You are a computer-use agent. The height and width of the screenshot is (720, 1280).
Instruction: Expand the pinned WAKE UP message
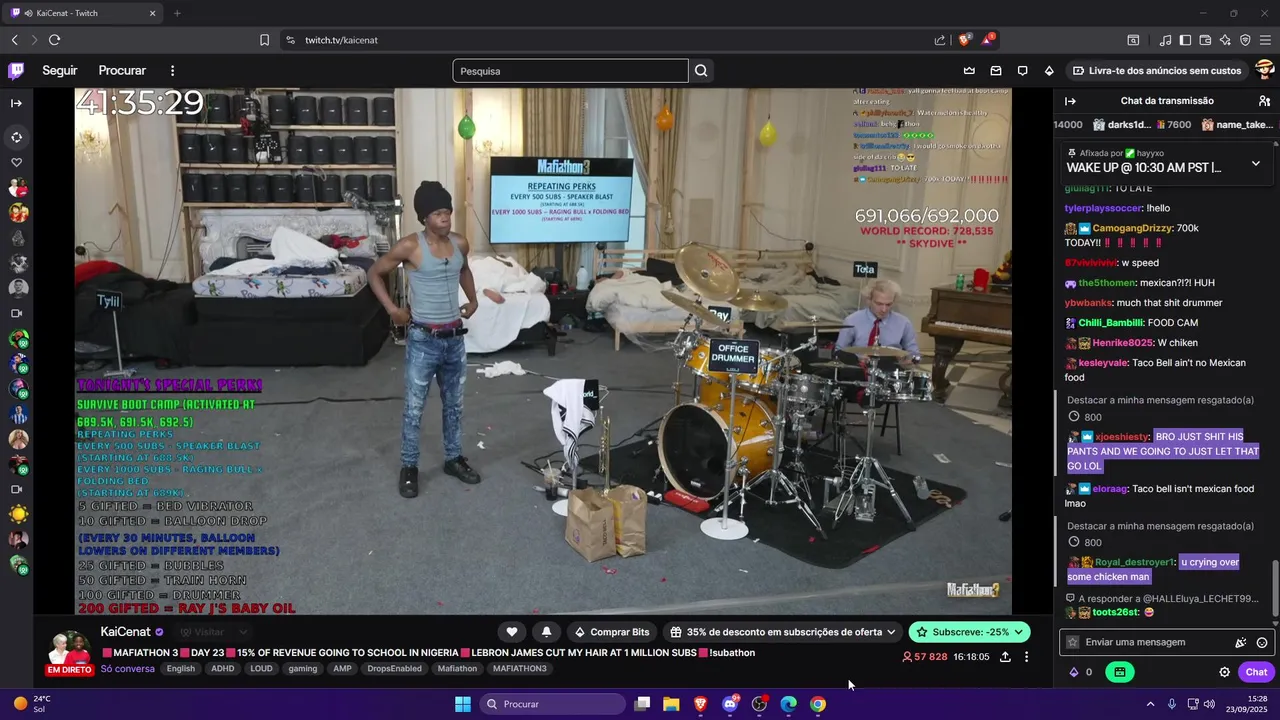pos(1256,163)
